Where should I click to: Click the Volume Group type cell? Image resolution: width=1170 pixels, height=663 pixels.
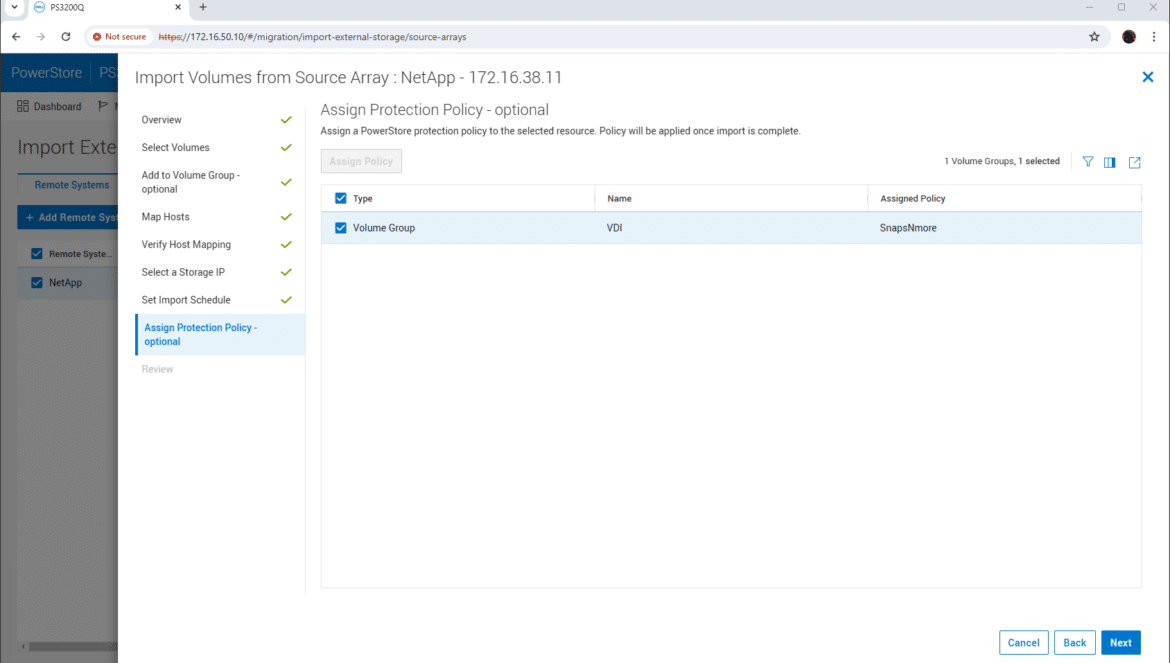point(384,228)
